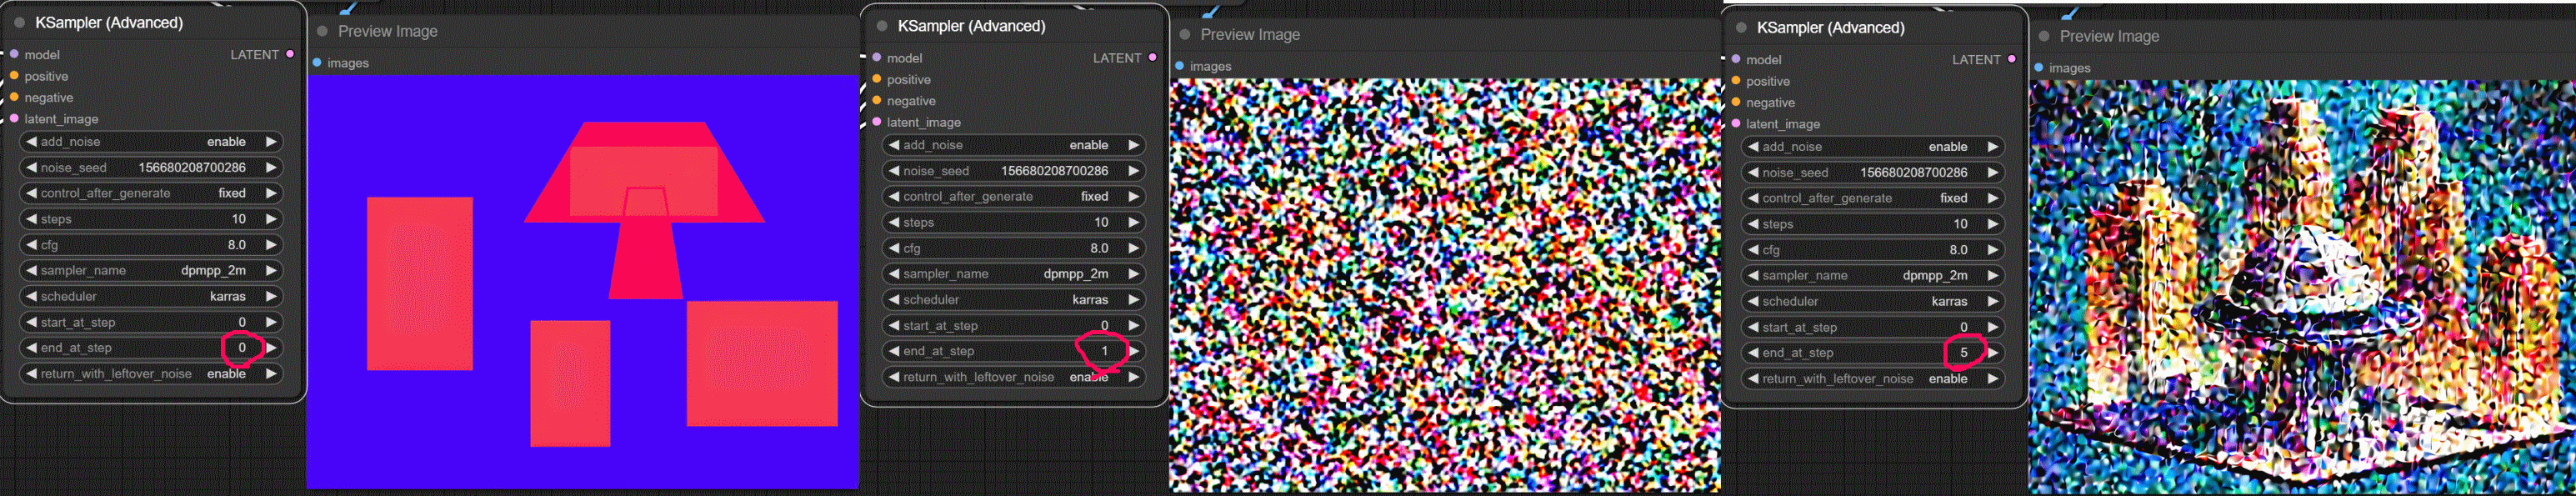Toggle return_with_leftover_noise in the middle KSampler
This screenshot has width=2576, height=496.
click(x=1012, y=377)
